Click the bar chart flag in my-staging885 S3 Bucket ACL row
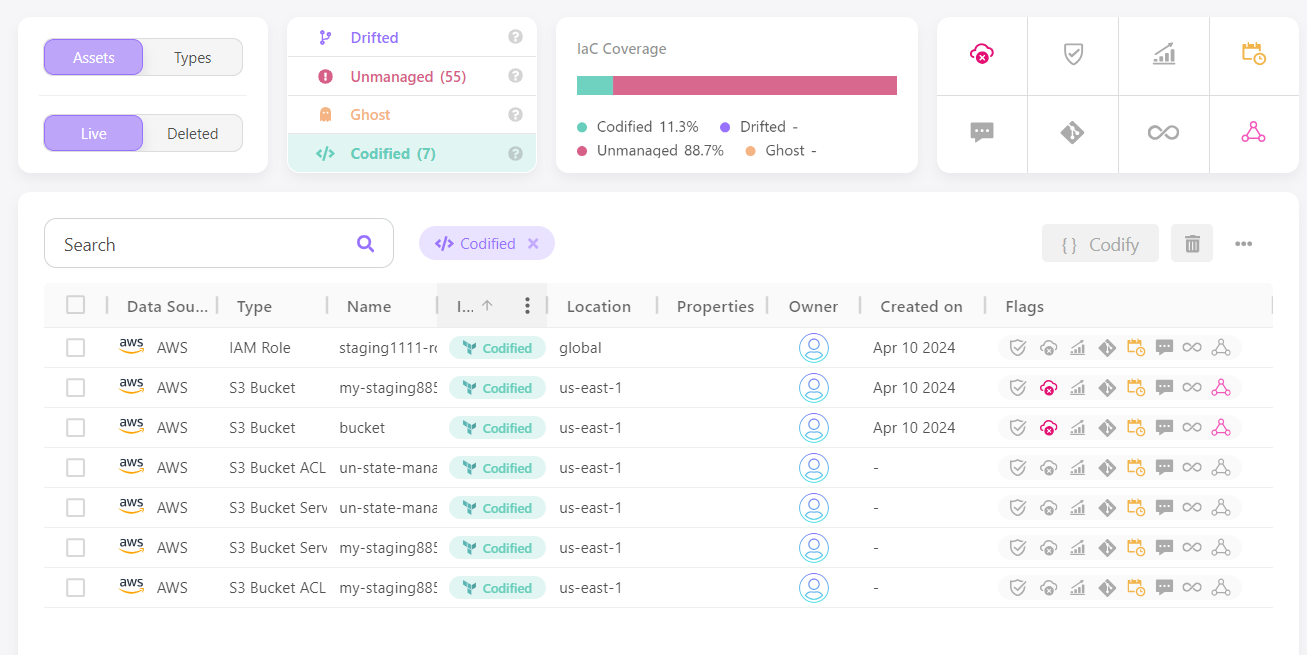Image resolution: width=1307 pixels, height=655 pixels. click(x=1077, y=588)
